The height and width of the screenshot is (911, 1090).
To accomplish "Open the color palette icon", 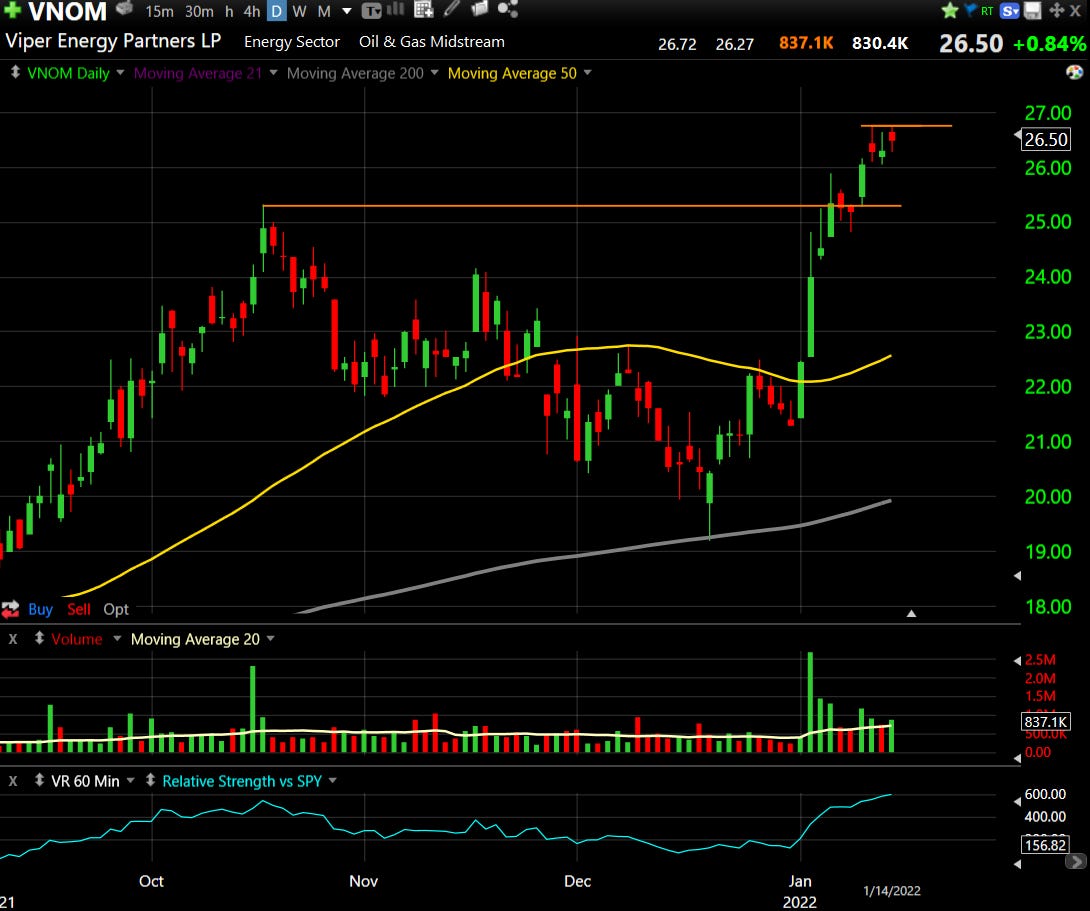I will point(1074,72).
